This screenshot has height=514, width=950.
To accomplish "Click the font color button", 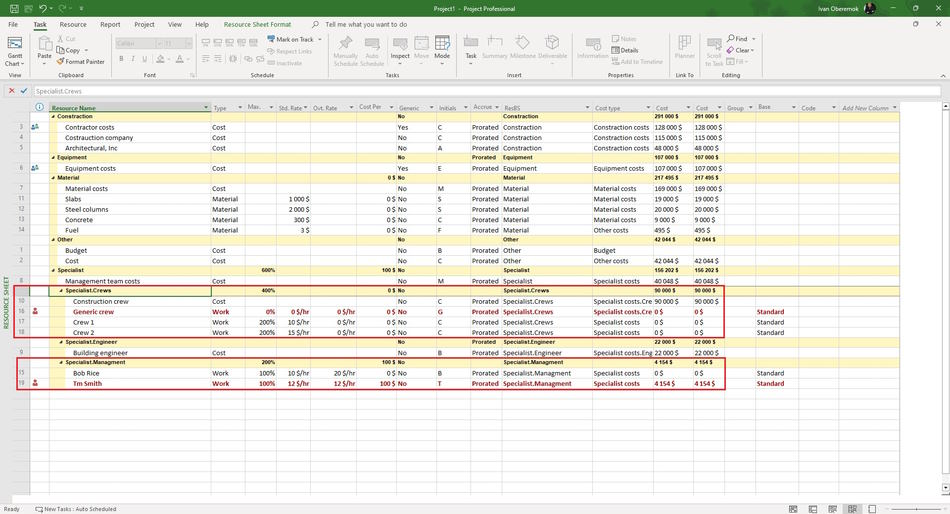I will [x=179, y=59].
